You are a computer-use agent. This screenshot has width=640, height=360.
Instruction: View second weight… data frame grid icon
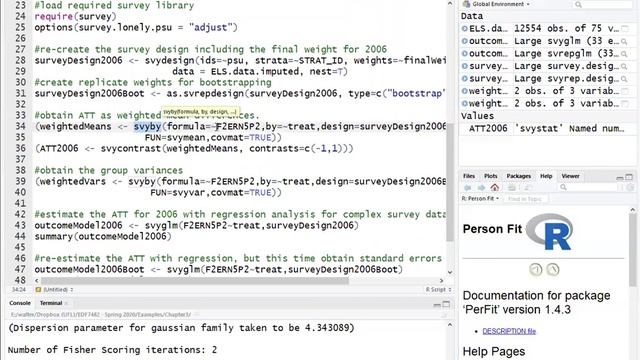[x=624, y=104]
